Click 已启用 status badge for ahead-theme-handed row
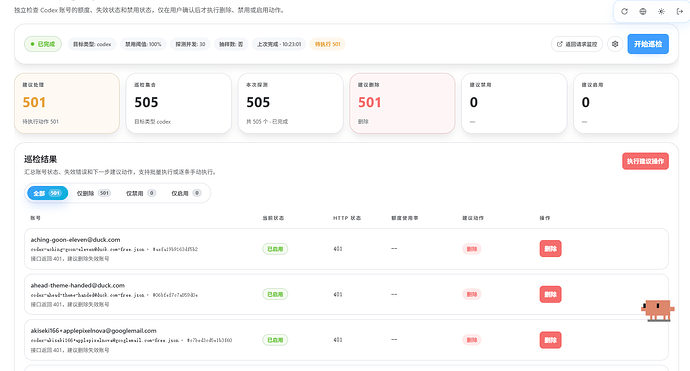The image size is (690, 371). [275, 294]
